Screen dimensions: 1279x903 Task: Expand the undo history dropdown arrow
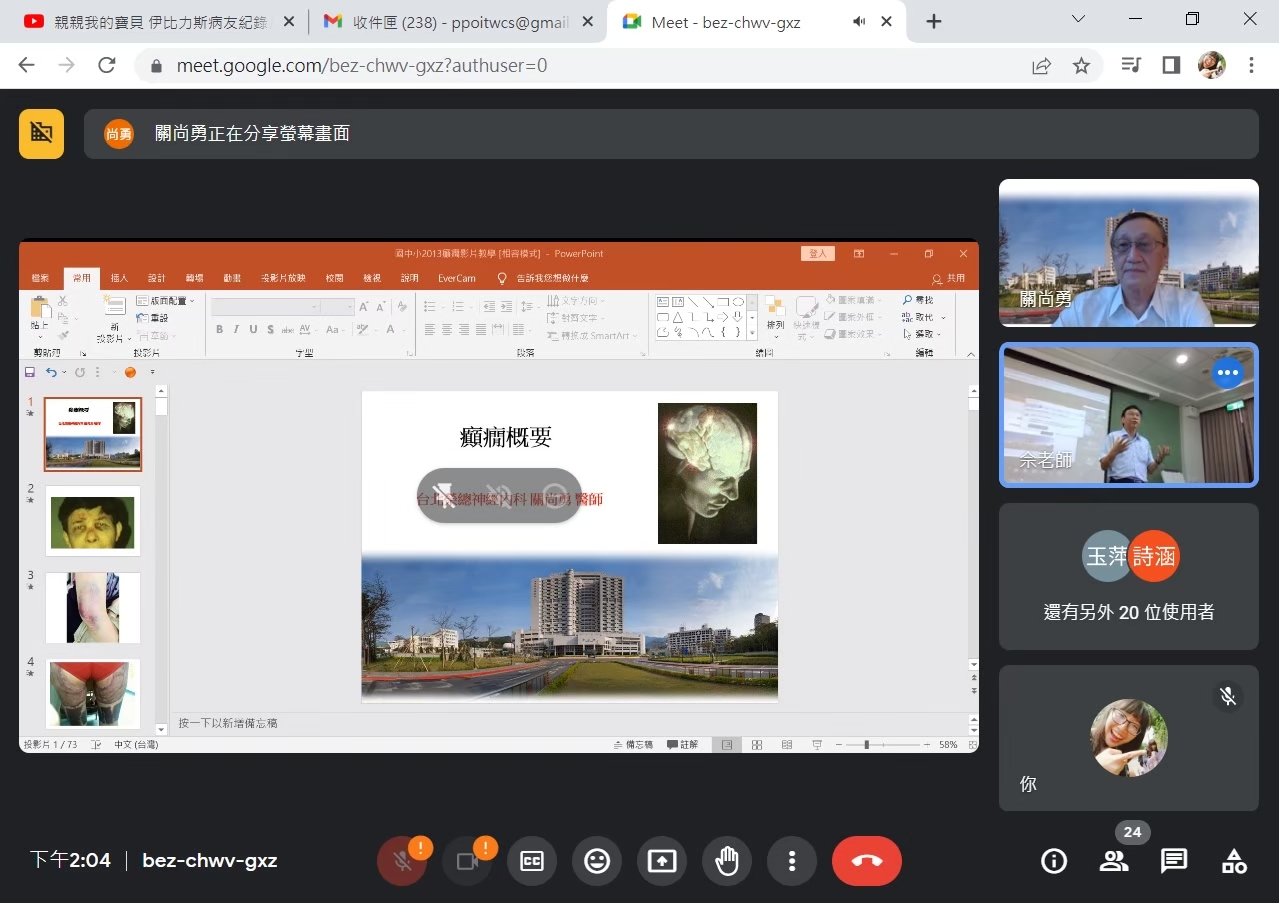point(64,373)
